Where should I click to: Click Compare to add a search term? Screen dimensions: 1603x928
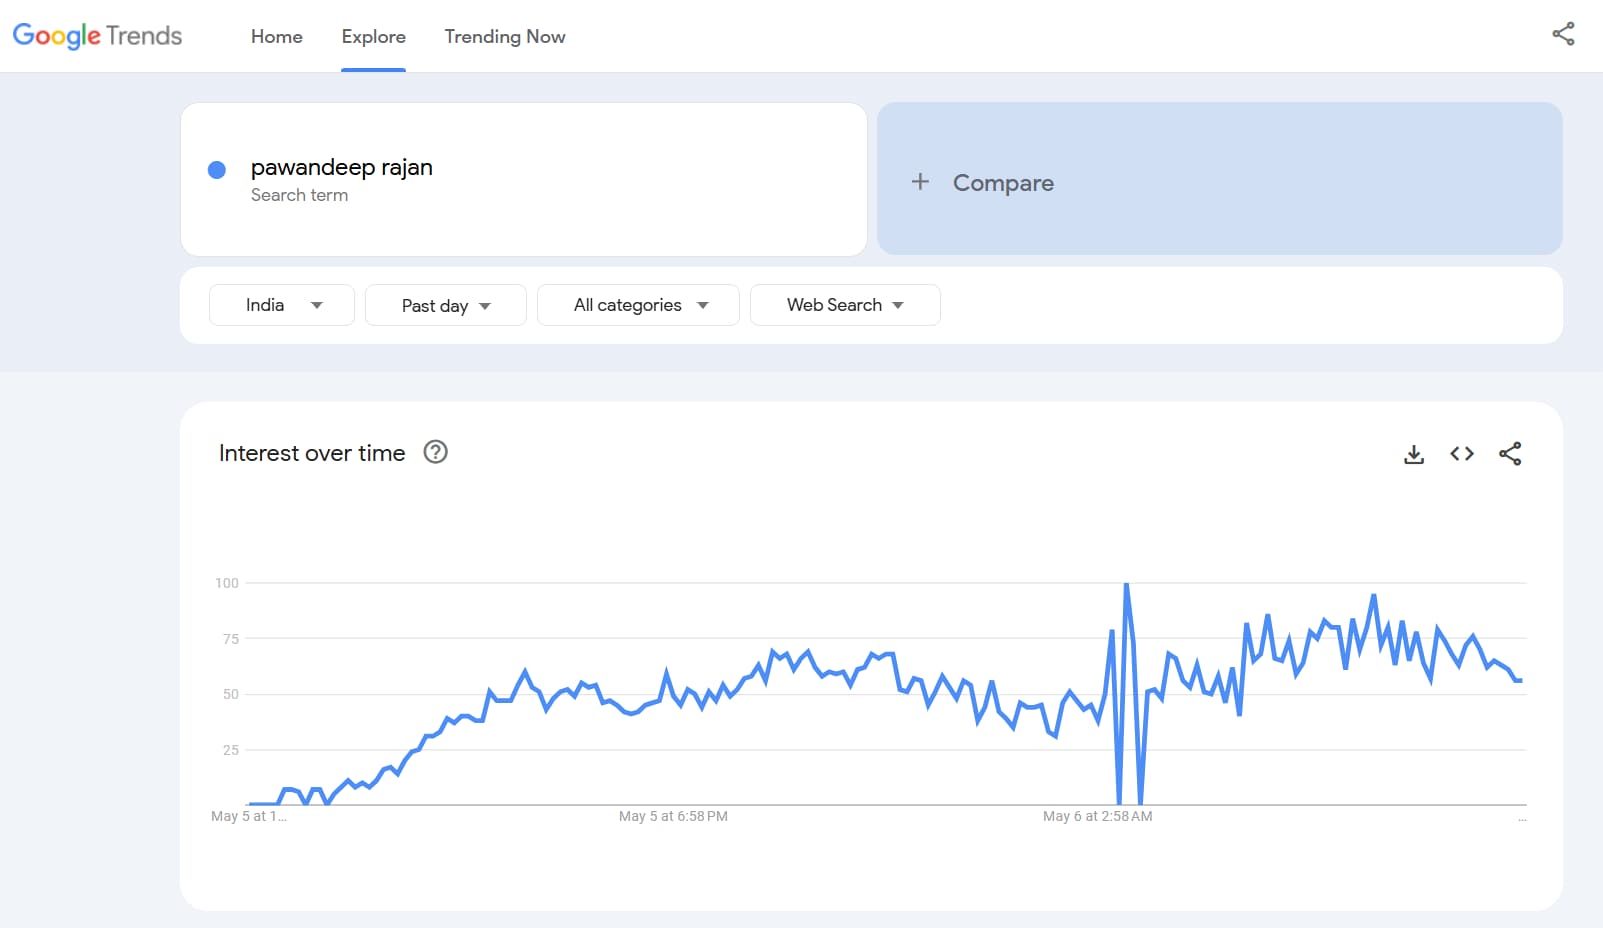click(x=1003, y=183)
